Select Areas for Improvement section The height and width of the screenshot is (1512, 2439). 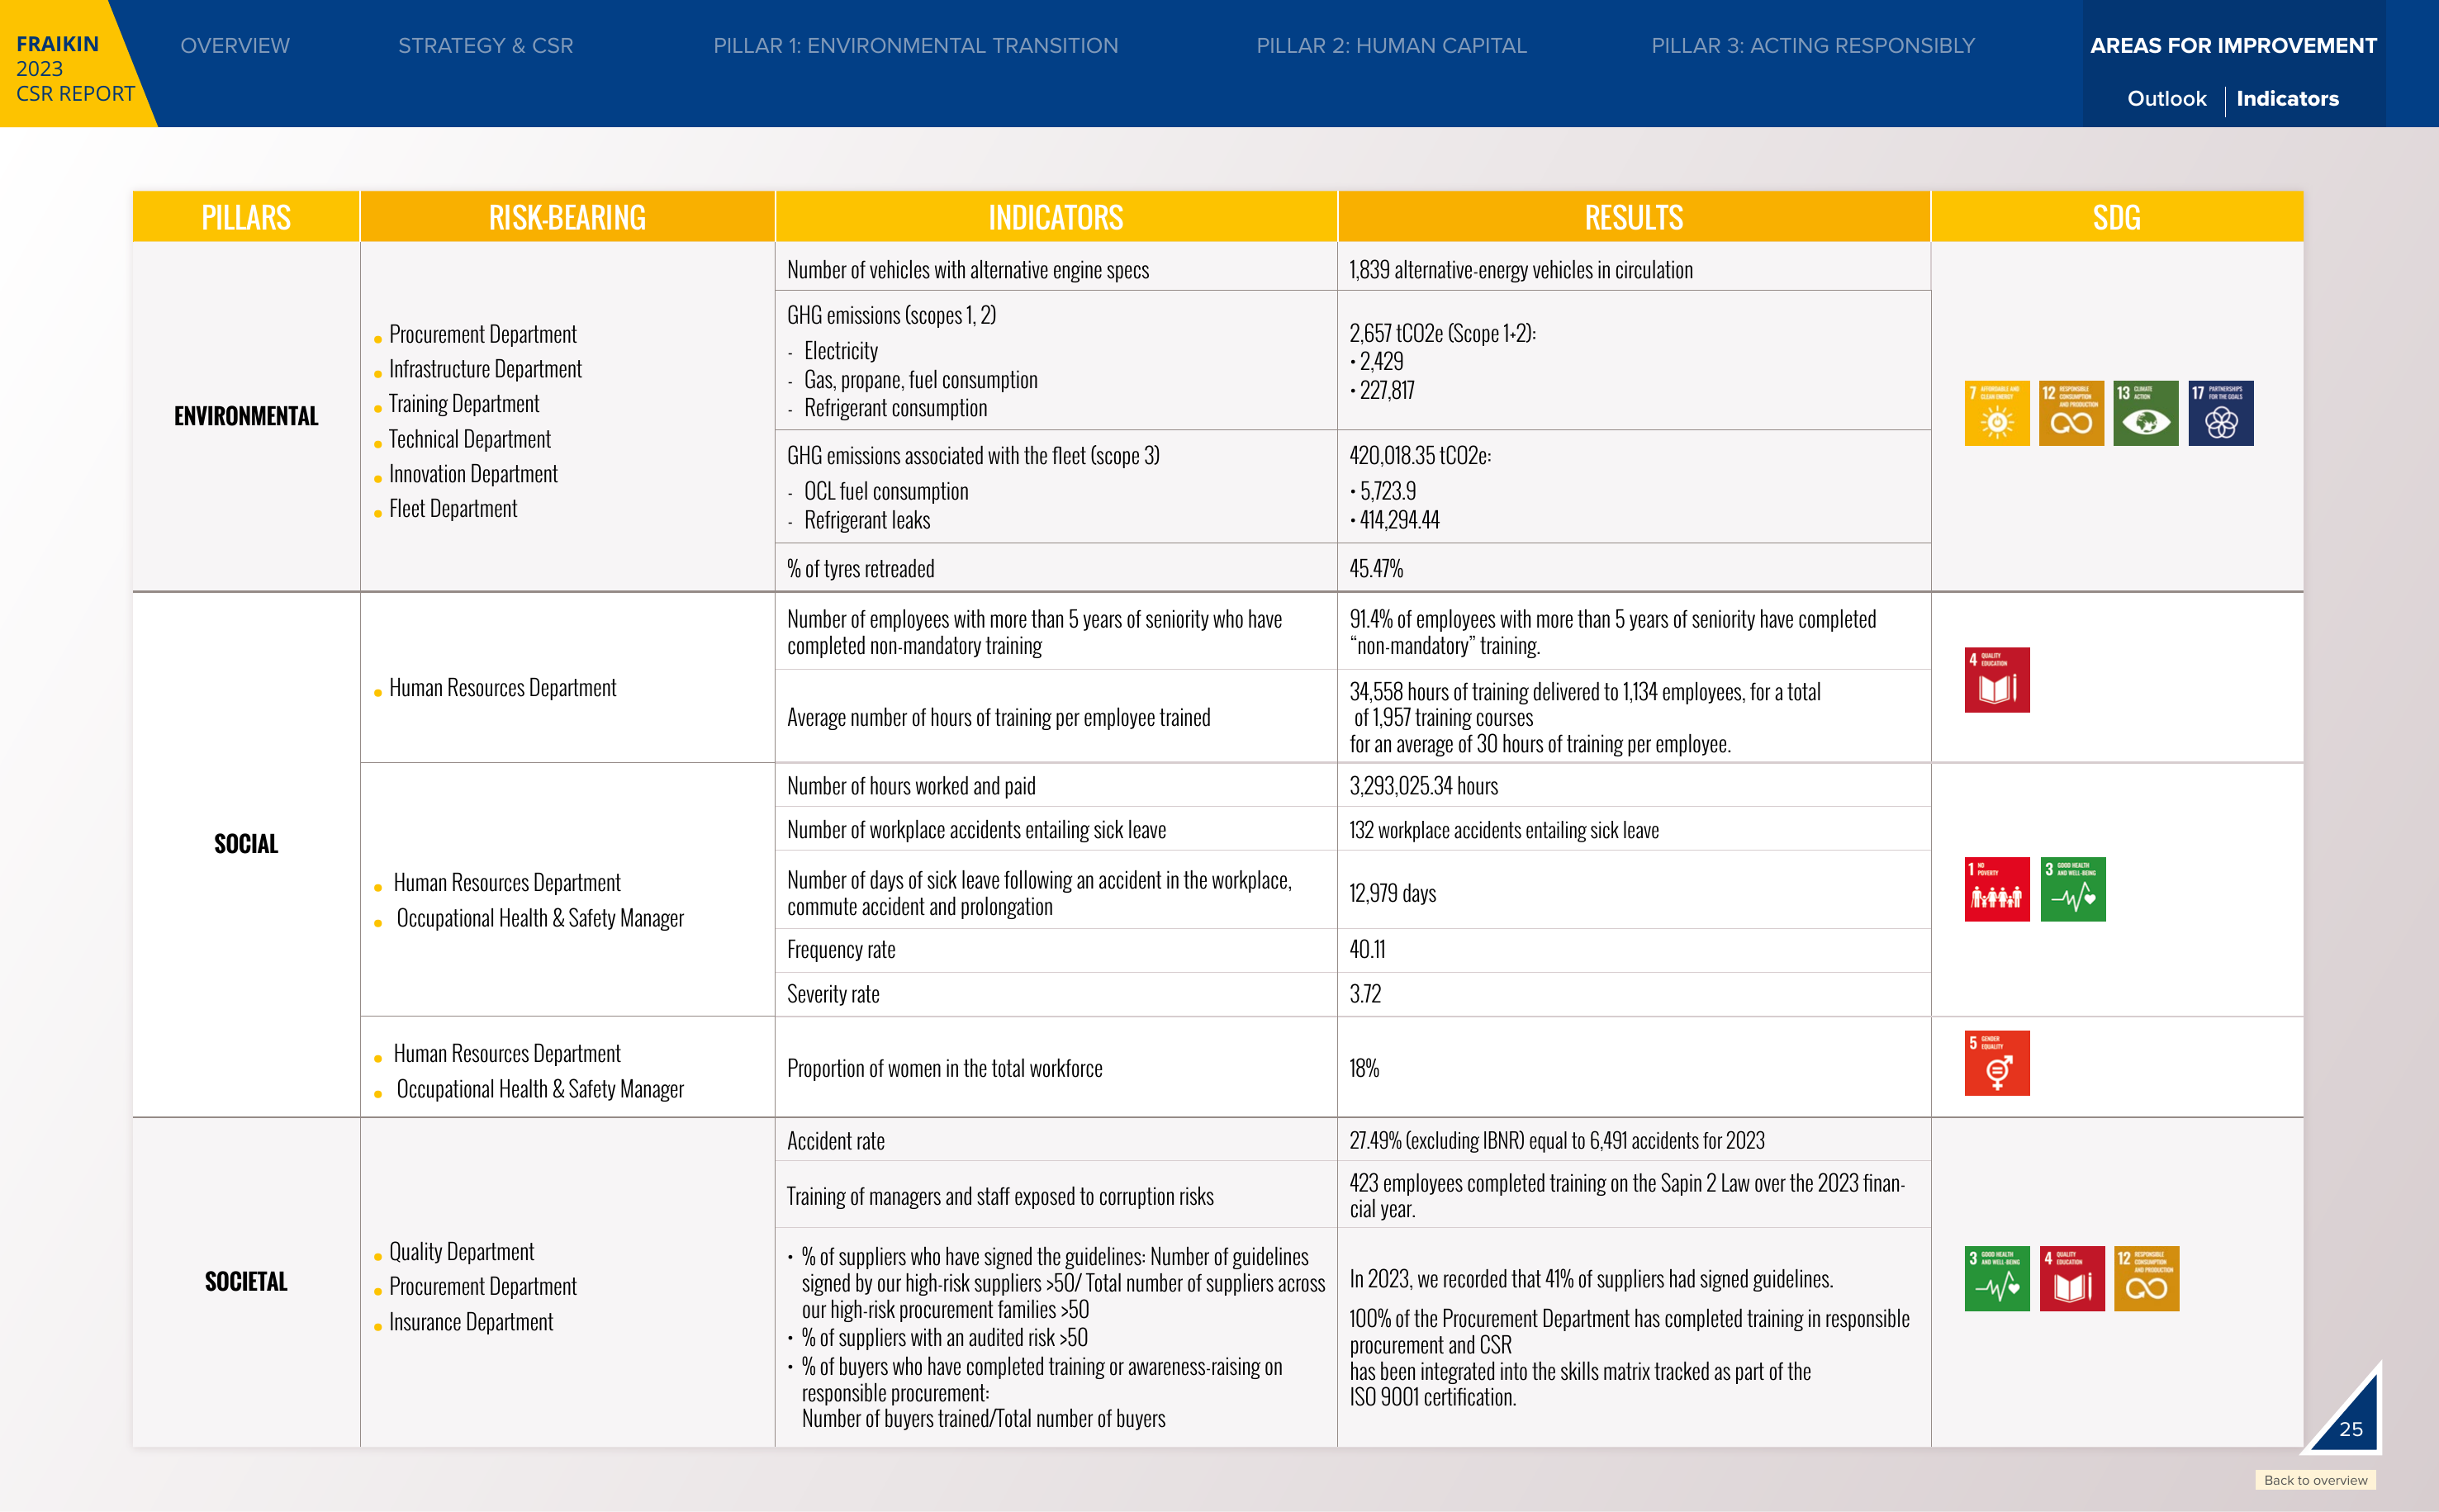coord(2233,46)
